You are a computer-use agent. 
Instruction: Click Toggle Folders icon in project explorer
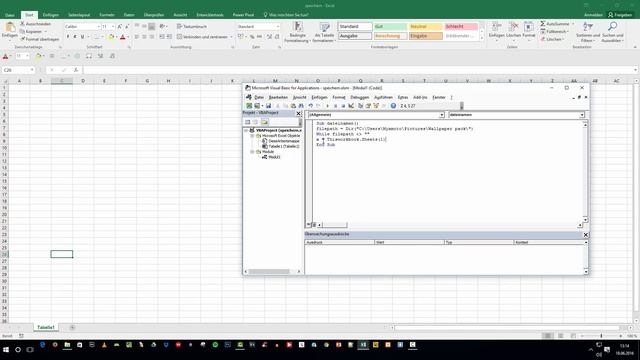point(264,122)
